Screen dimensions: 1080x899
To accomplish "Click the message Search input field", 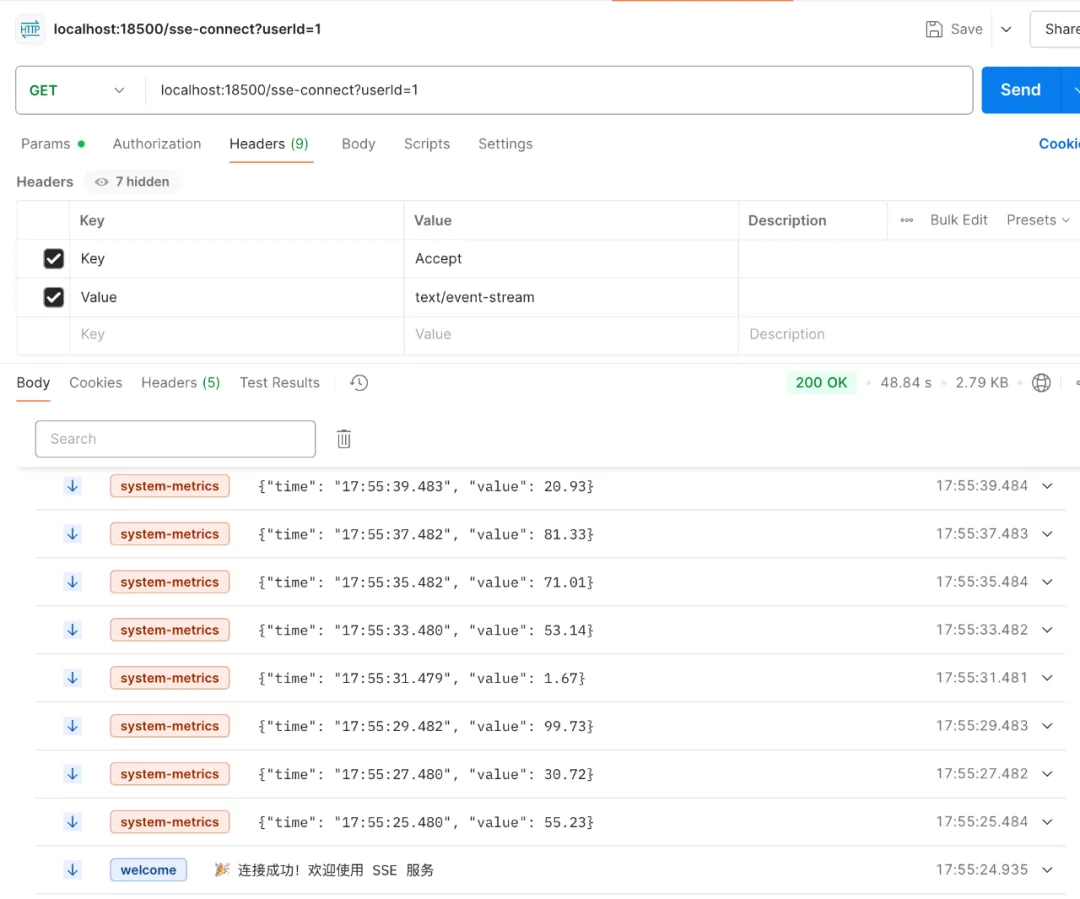I will coord(175,439).
